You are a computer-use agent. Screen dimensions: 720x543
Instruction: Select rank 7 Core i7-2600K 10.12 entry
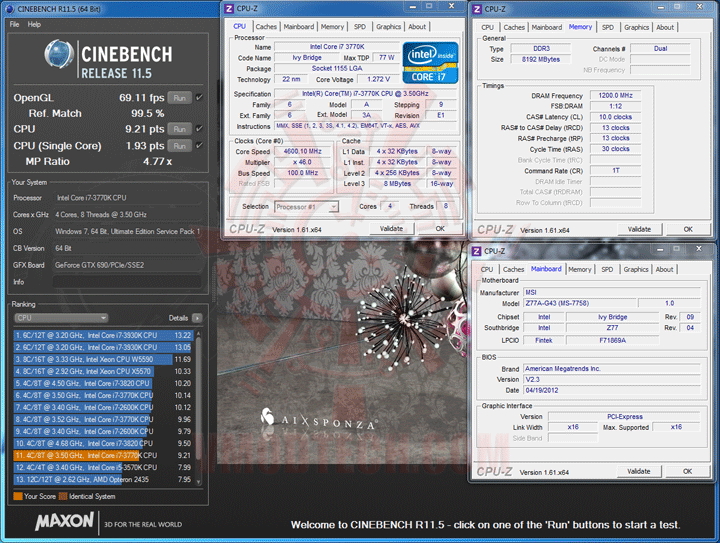(x=103, y=408)
